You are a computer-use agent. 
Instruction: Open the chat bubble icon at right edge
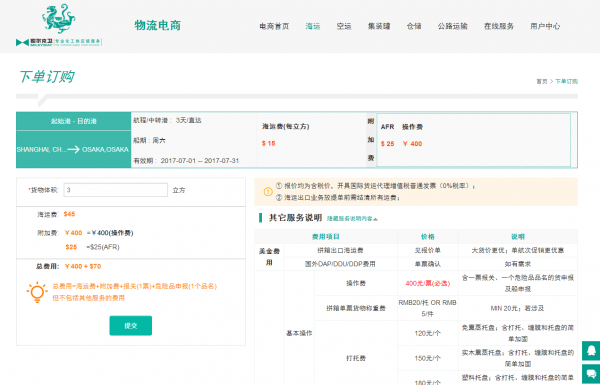click(x=591, y=374)
